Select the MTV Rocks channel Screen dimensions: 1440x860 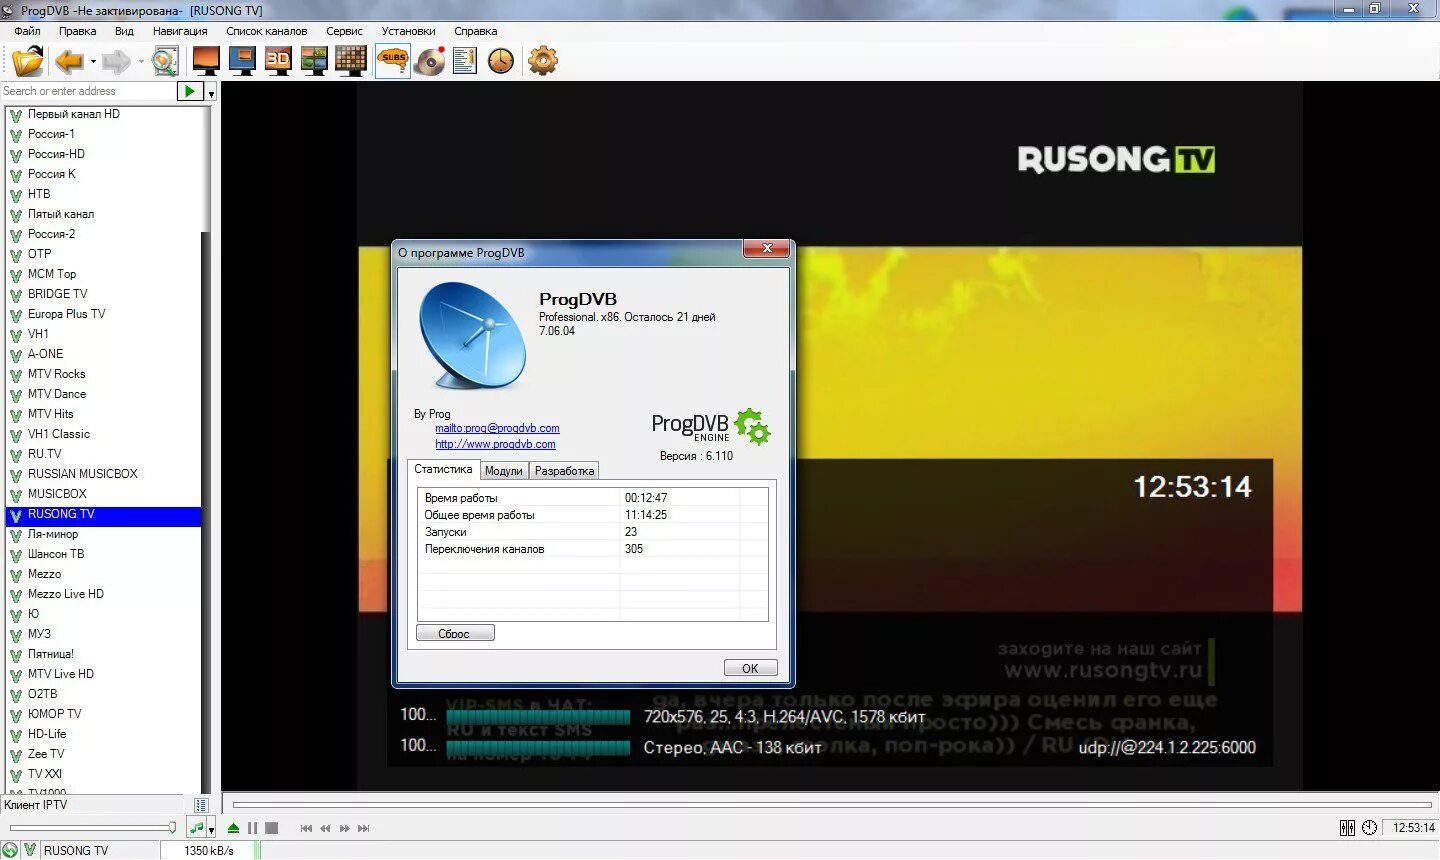click(x=57, y=374)
